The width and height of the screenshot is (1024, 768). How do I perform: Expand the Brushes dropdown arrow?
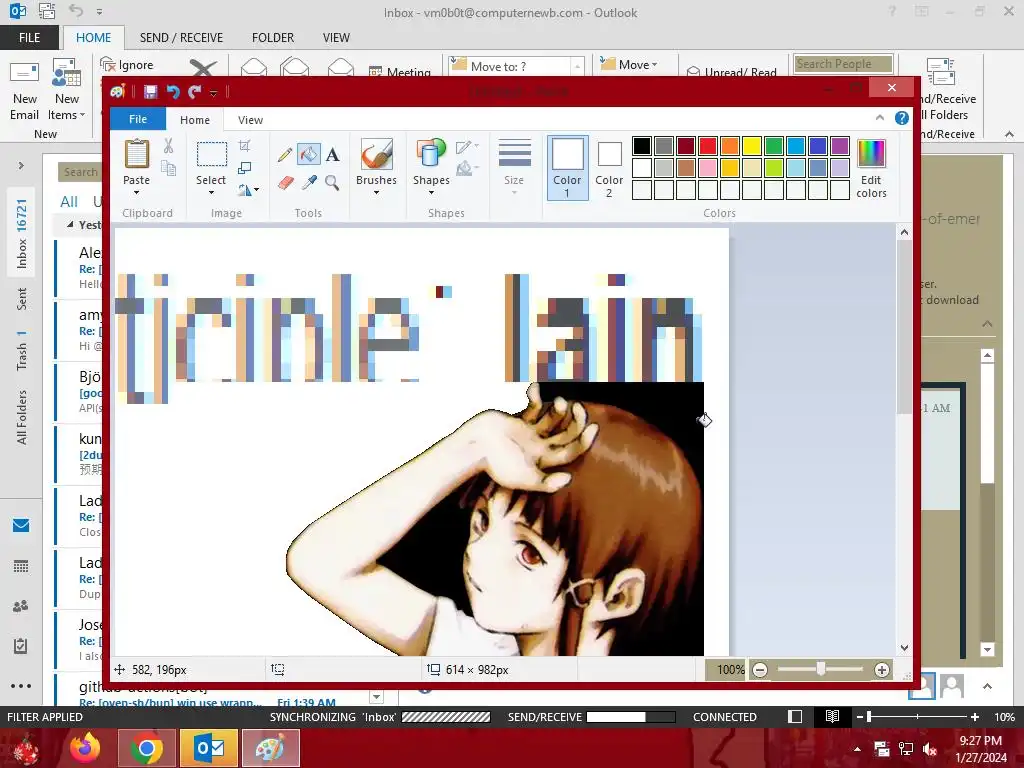pos(377,192)
